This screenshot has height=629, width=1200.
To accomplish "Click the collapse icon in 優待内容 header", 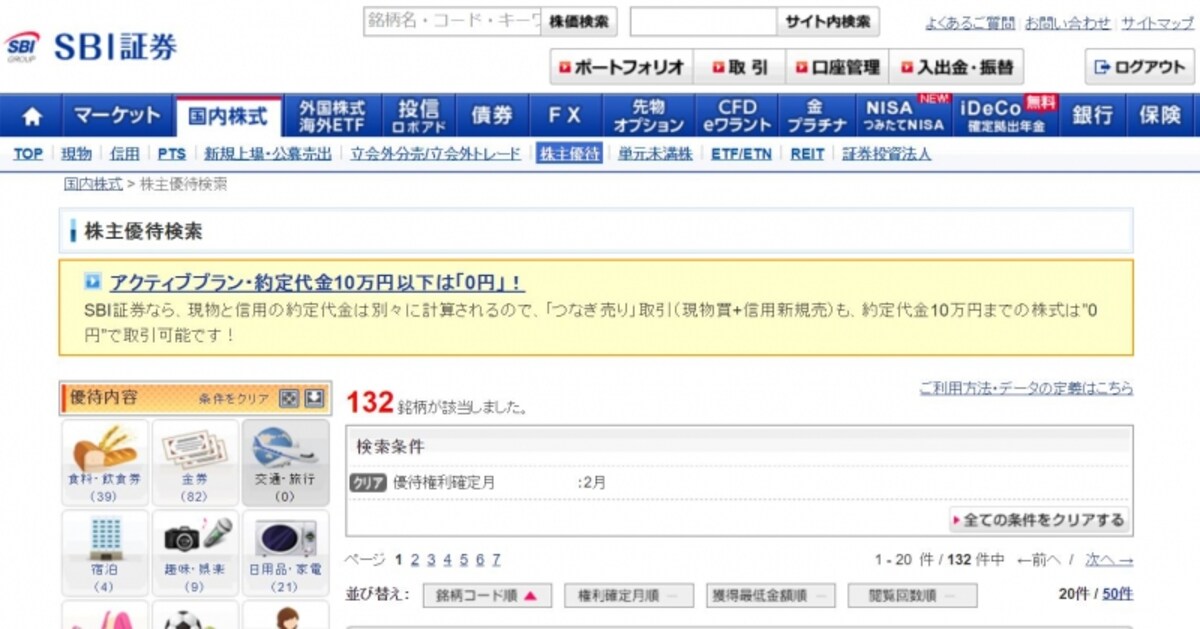I will 314,398.
